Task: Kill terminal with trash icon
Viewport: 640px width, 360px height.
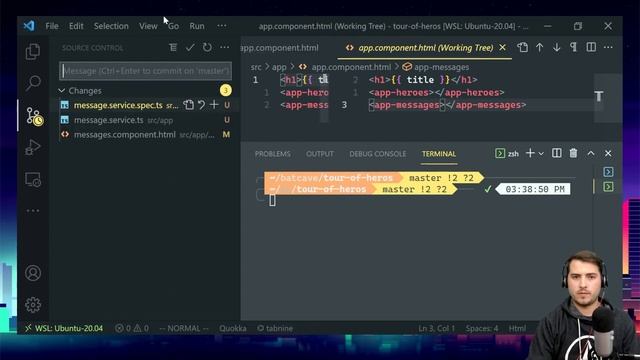Action: coord(573,153)
